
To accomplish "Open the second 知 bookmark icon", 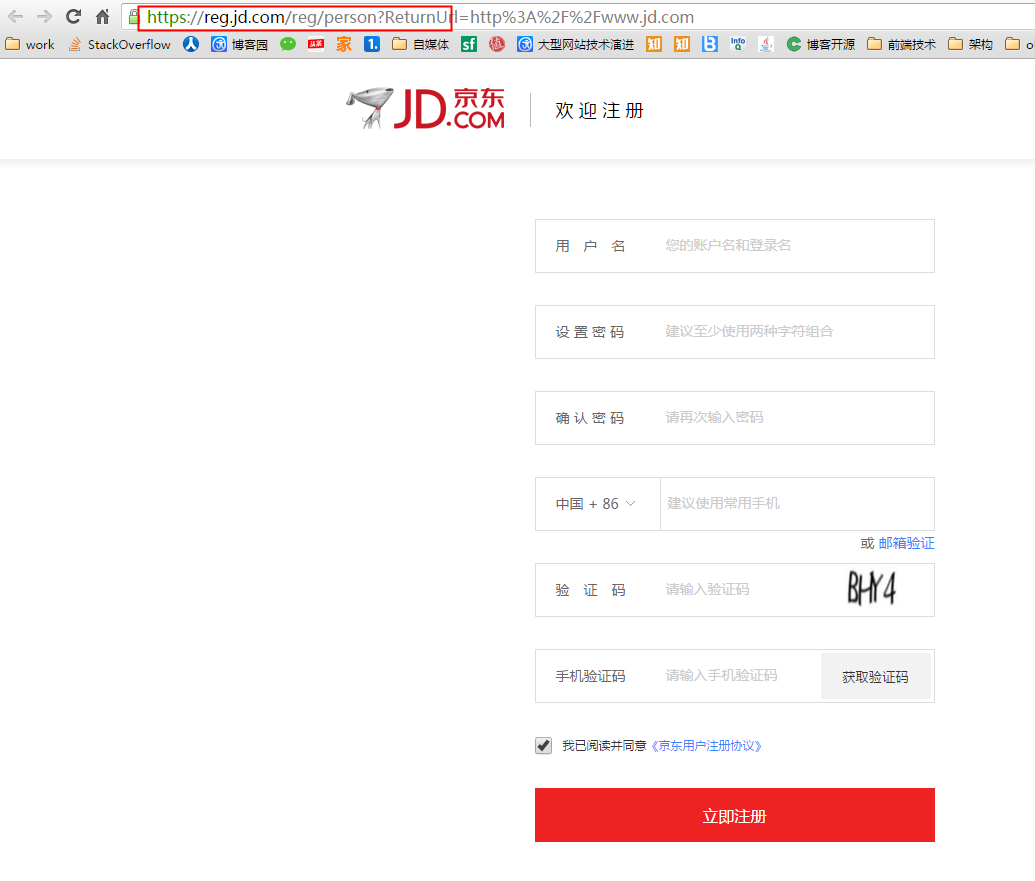I will (x=682, y=44).
